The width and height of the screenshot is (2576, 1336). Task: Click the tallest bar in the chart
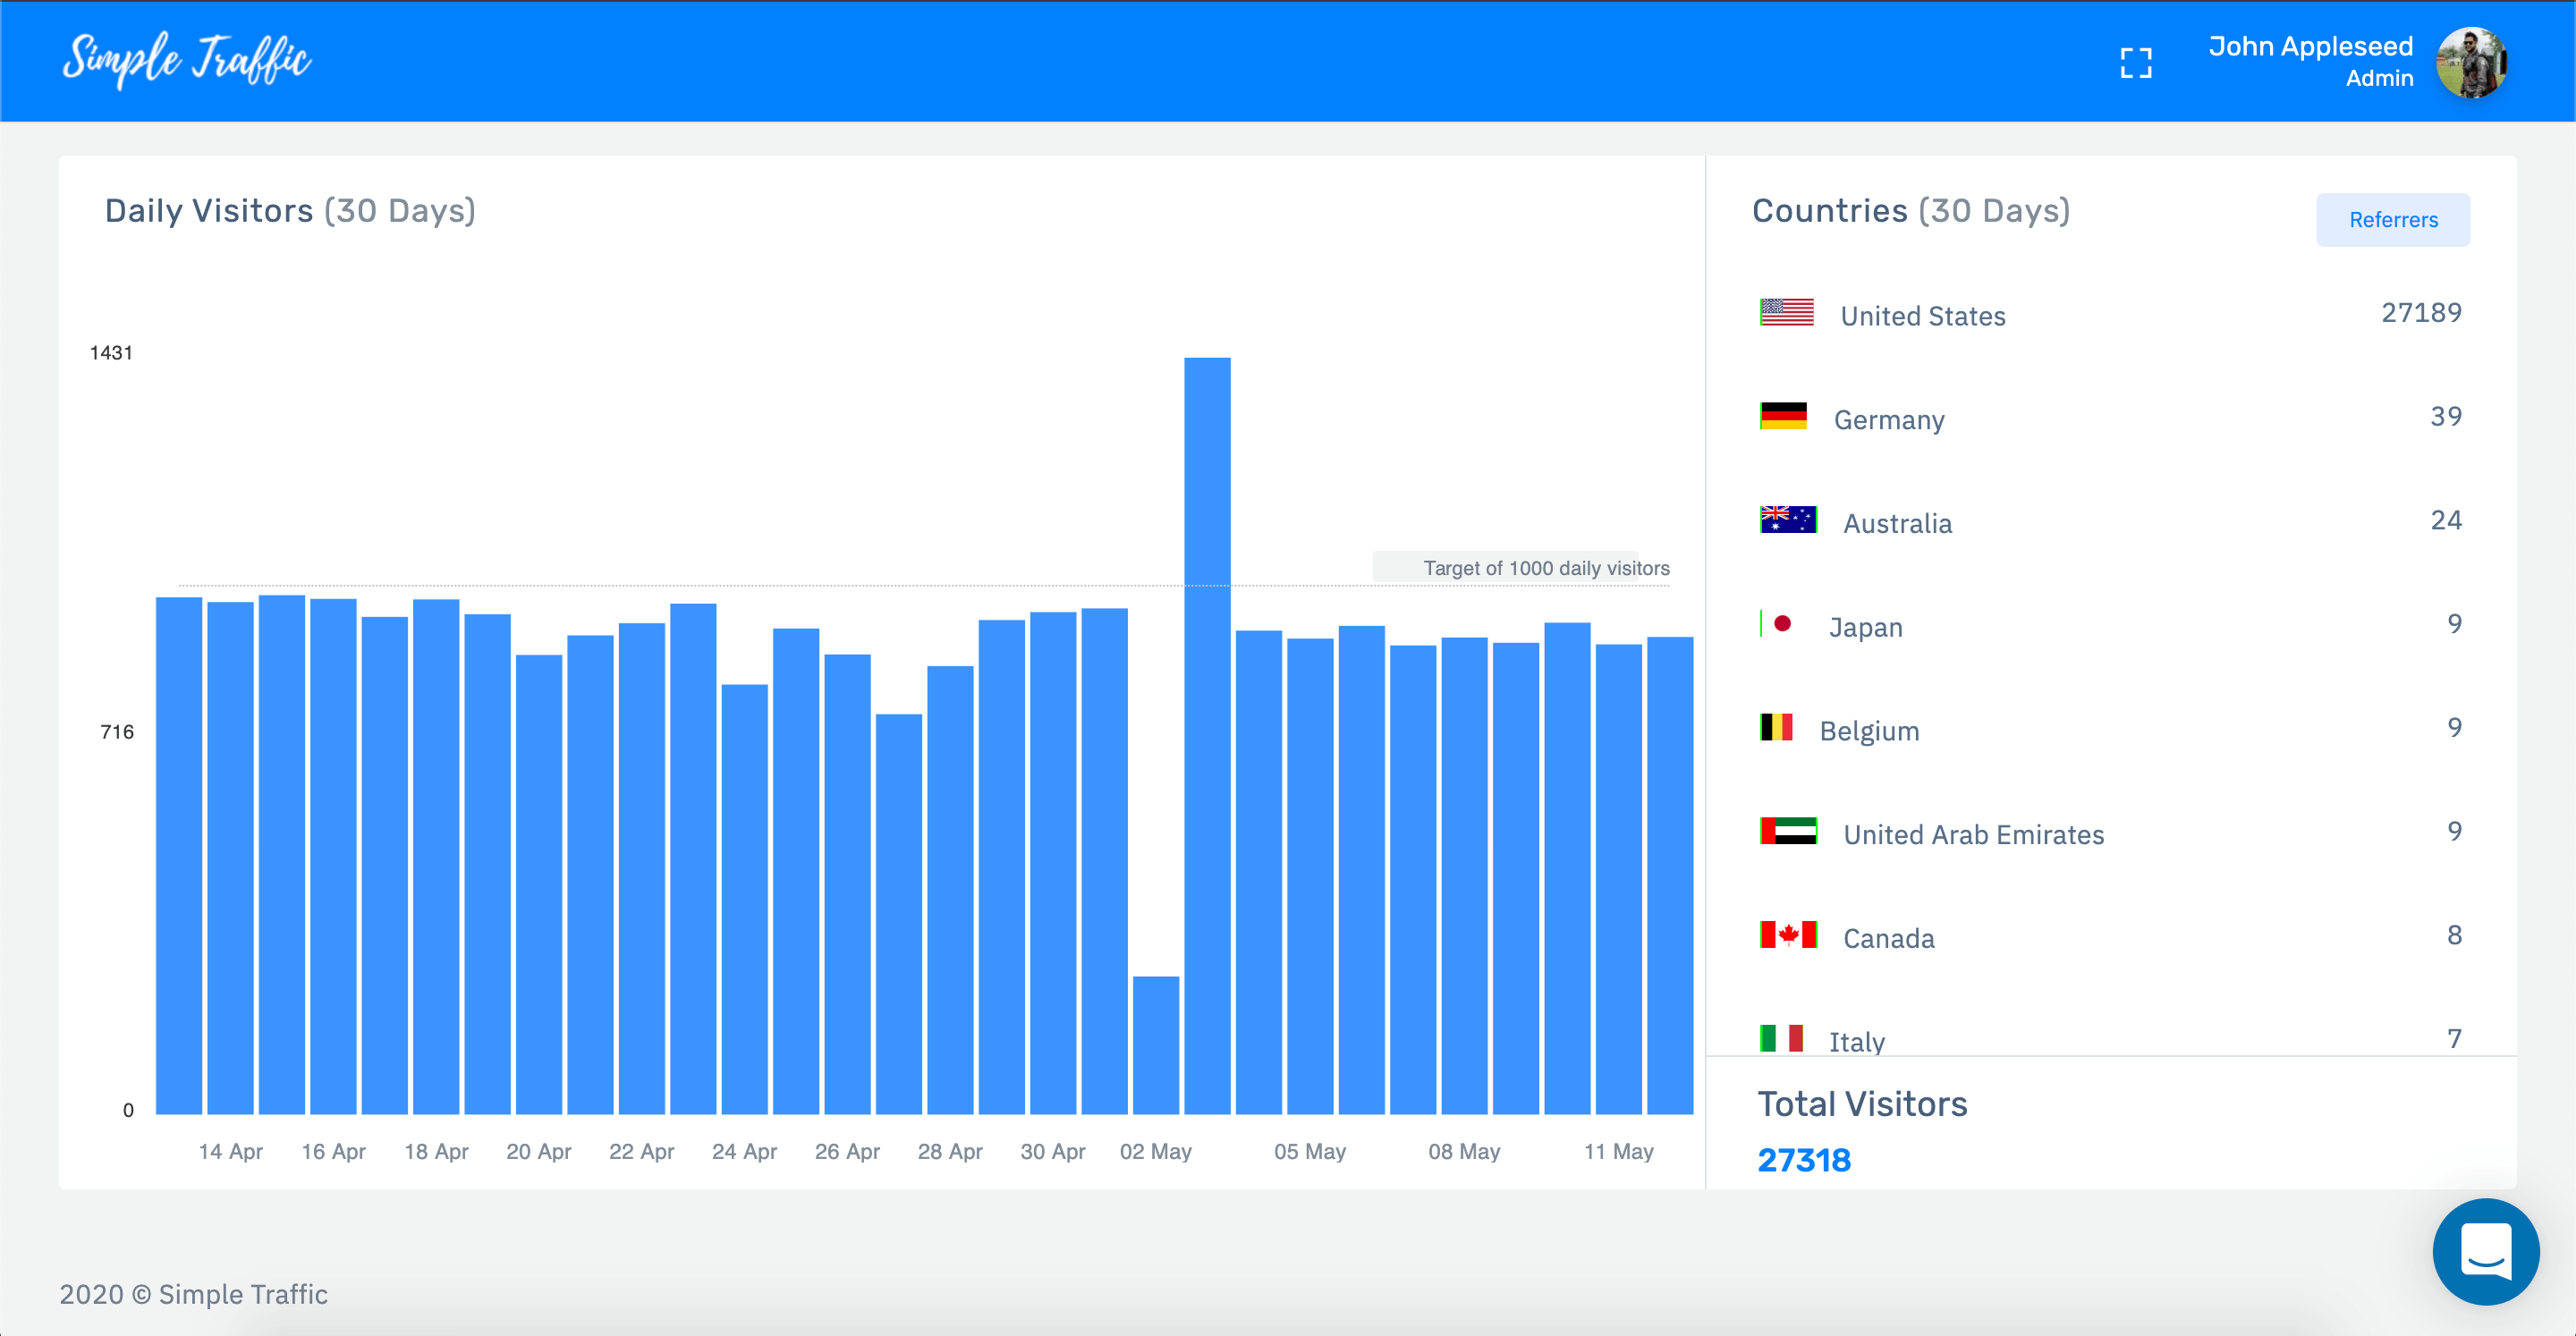[x=1207, y=735]
